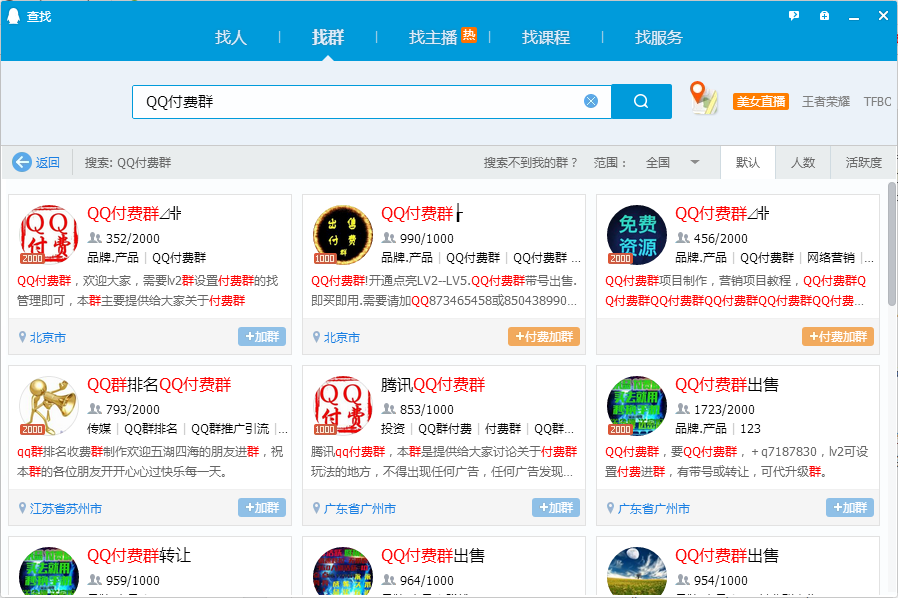Open avatar of 腾讯QQ付费群
898x598 pixels.
coord(342,406)
